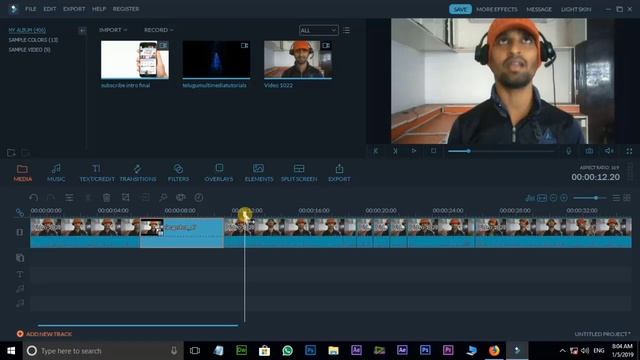The image size is (640, 360).
Task: Open the OVERLAYS tab
Action: pyautogui.click(x=219, y=173)
